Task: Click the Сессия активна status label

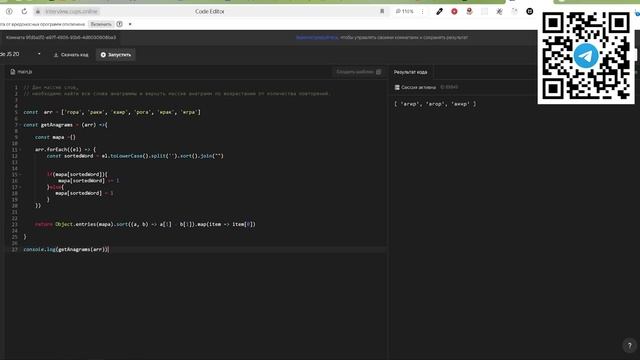Action: click(415, 87)
